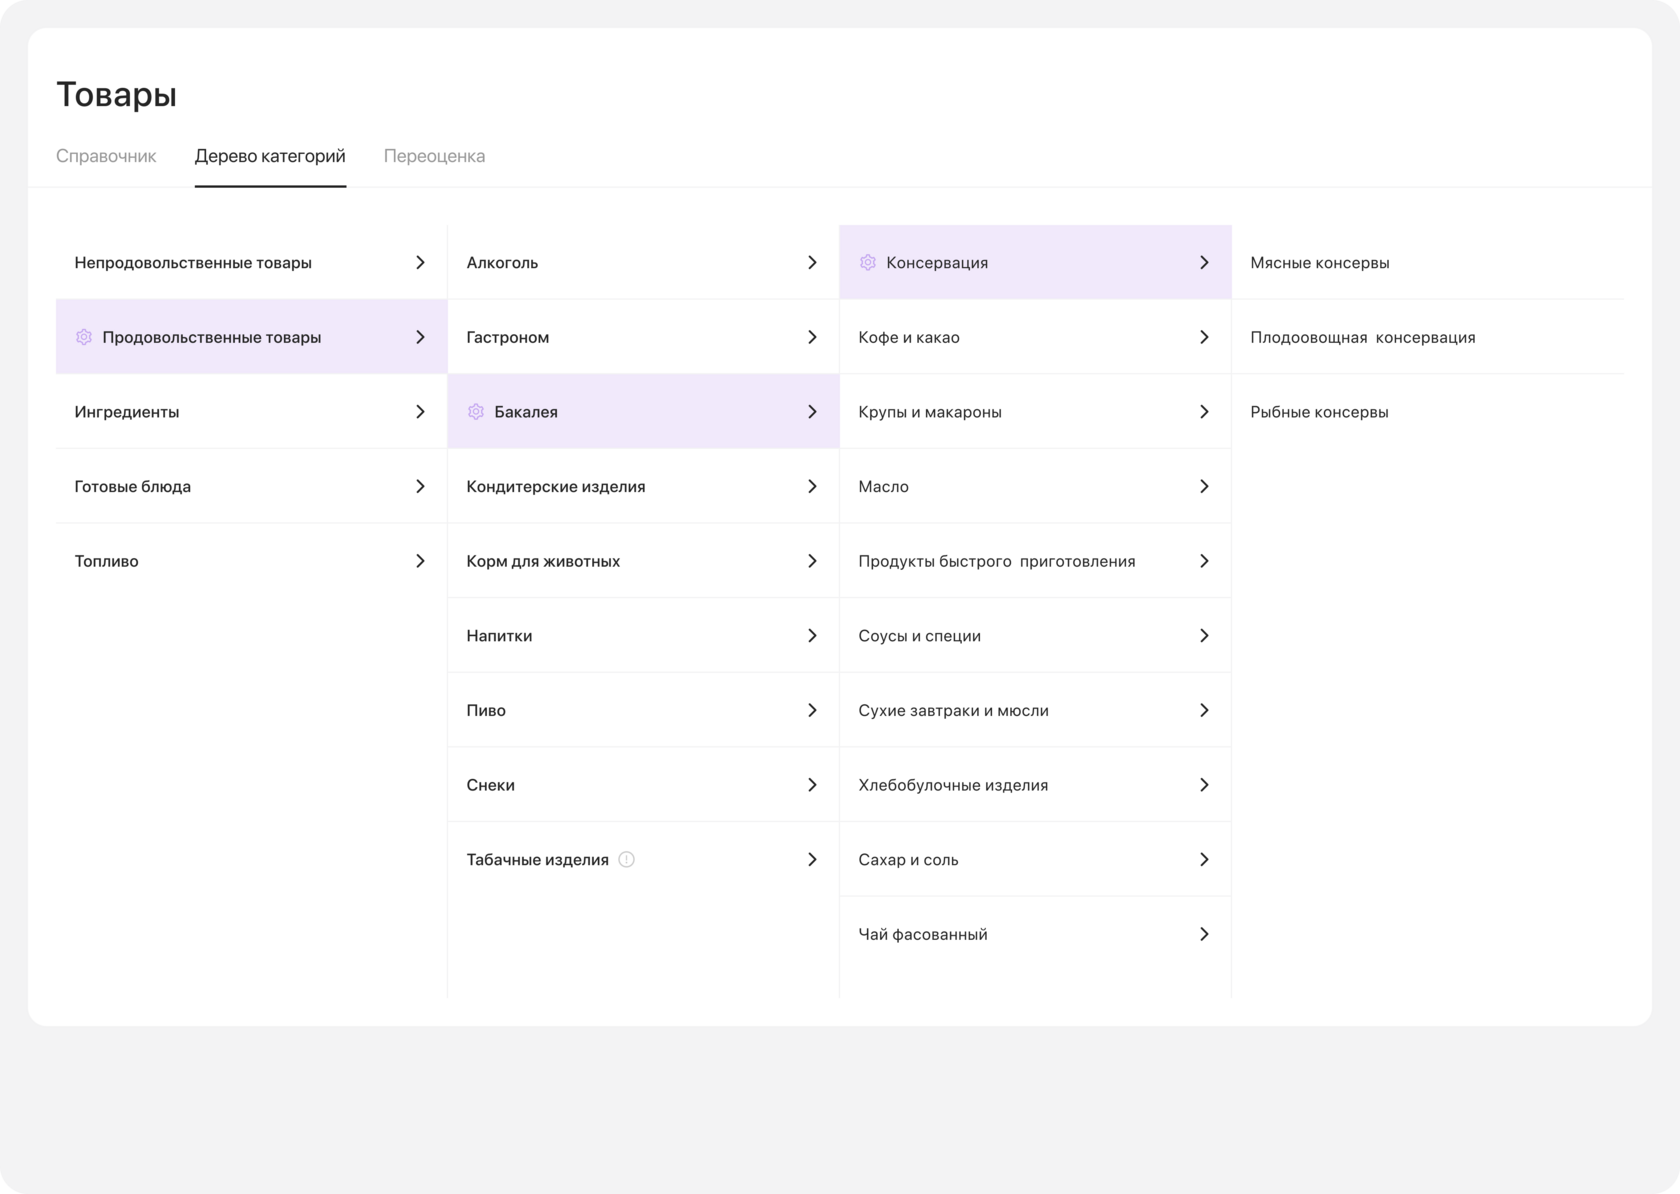This screenshot has width=1680, height=1194.
Task: Expand the Алкоголь category chevron
Action: (x=812, y=263)
